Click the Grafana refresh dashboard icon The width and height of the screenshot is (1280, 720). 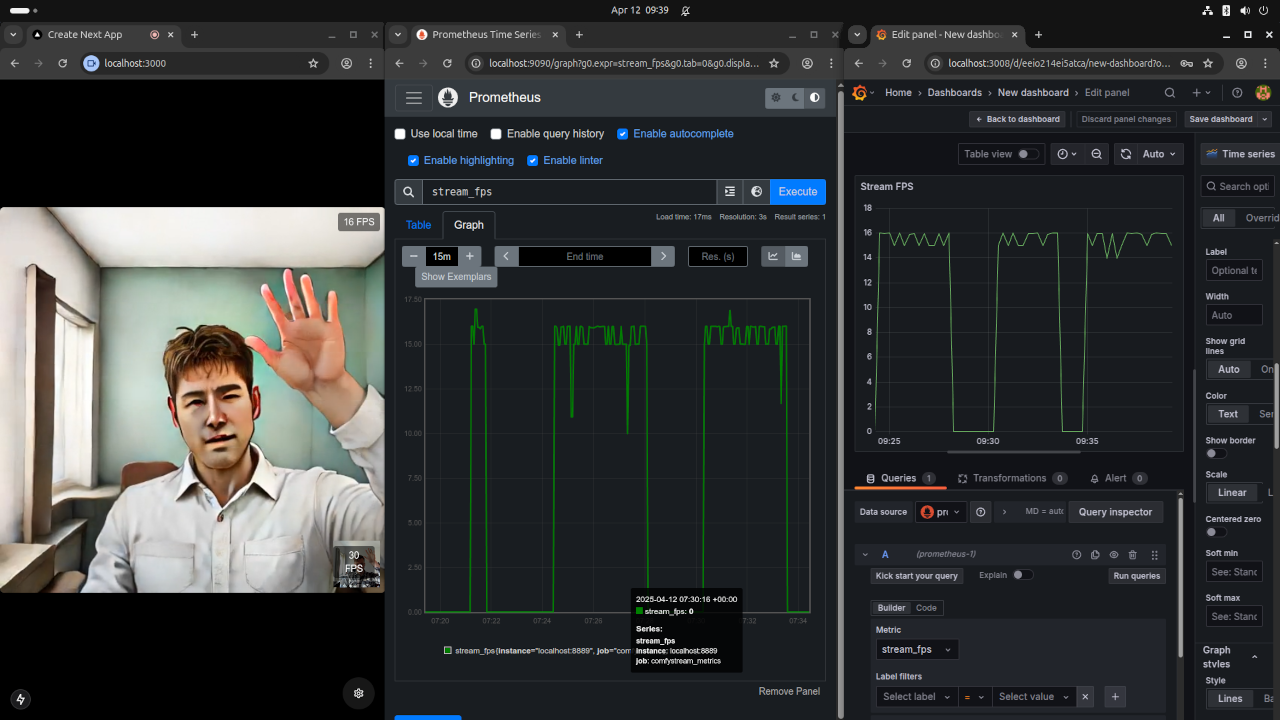click(x=1126, y=154)
